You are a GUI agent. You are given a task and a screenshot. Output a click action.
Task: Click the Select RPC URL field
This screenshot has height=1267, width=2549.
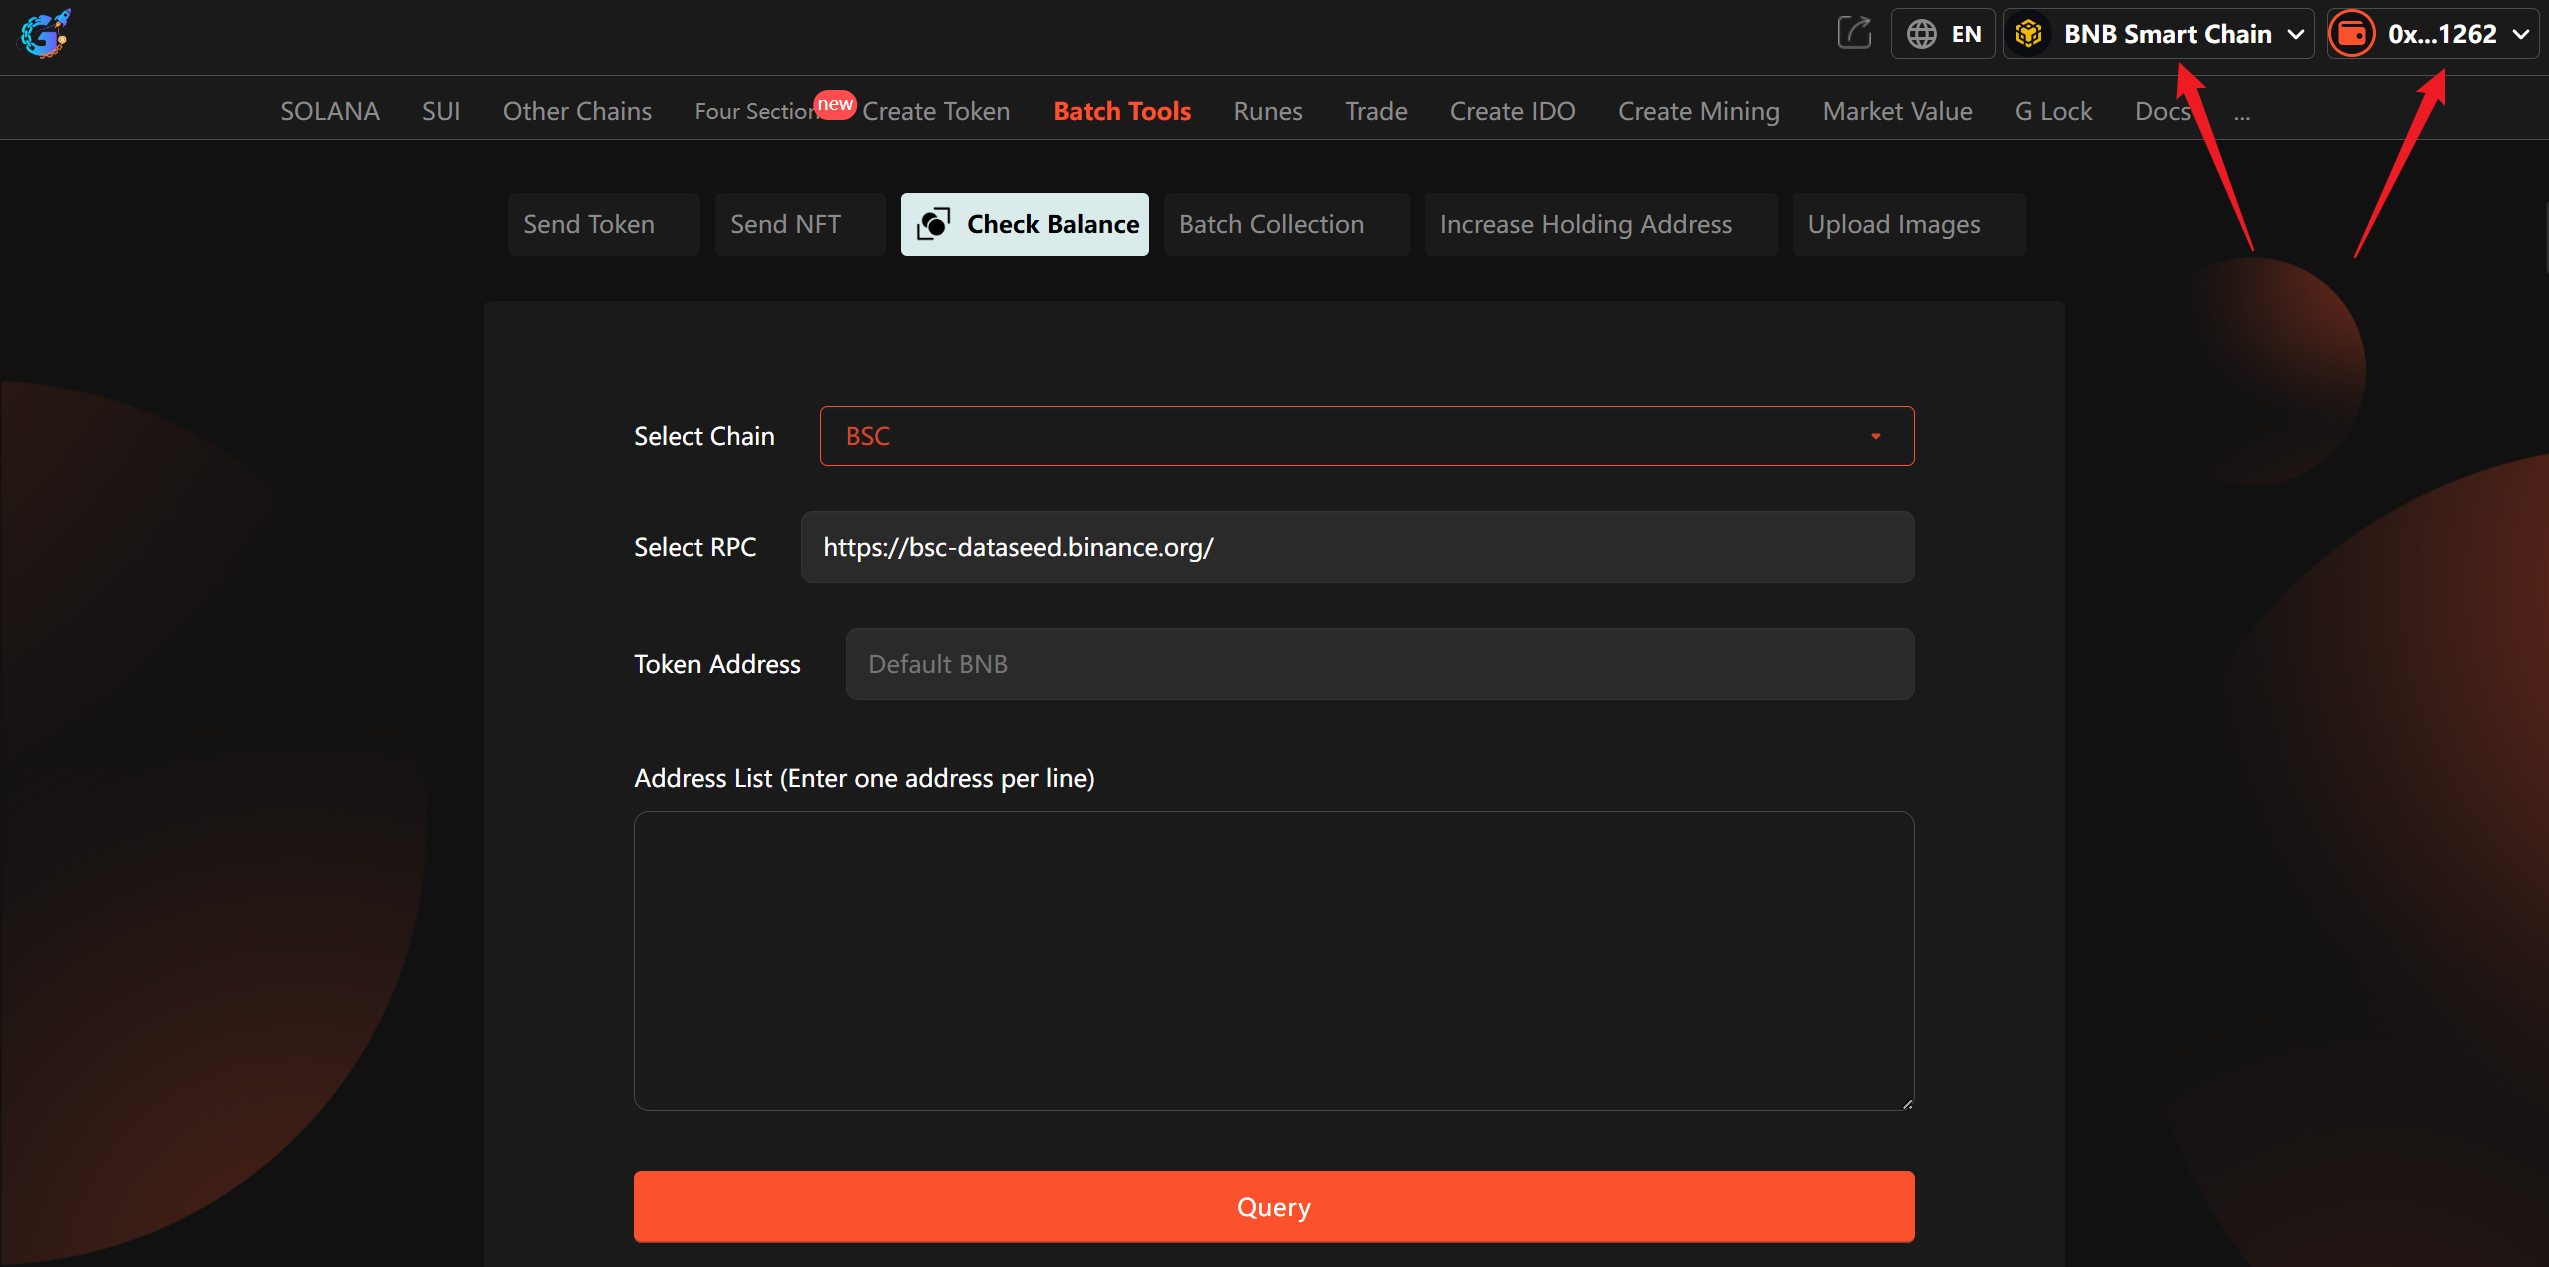click(x=1357, y=547)
